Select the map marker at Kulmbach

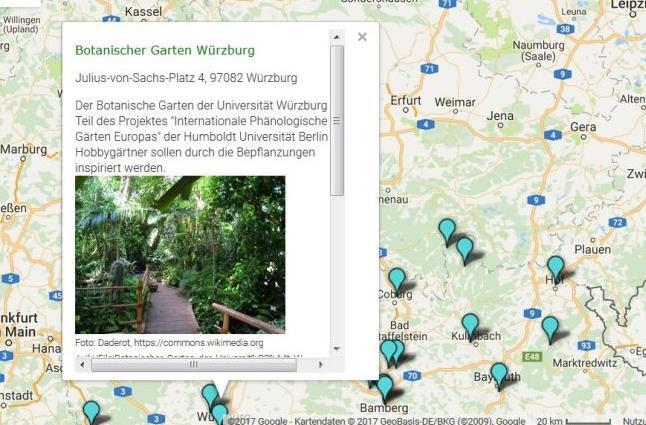click(x=470, y=325)
